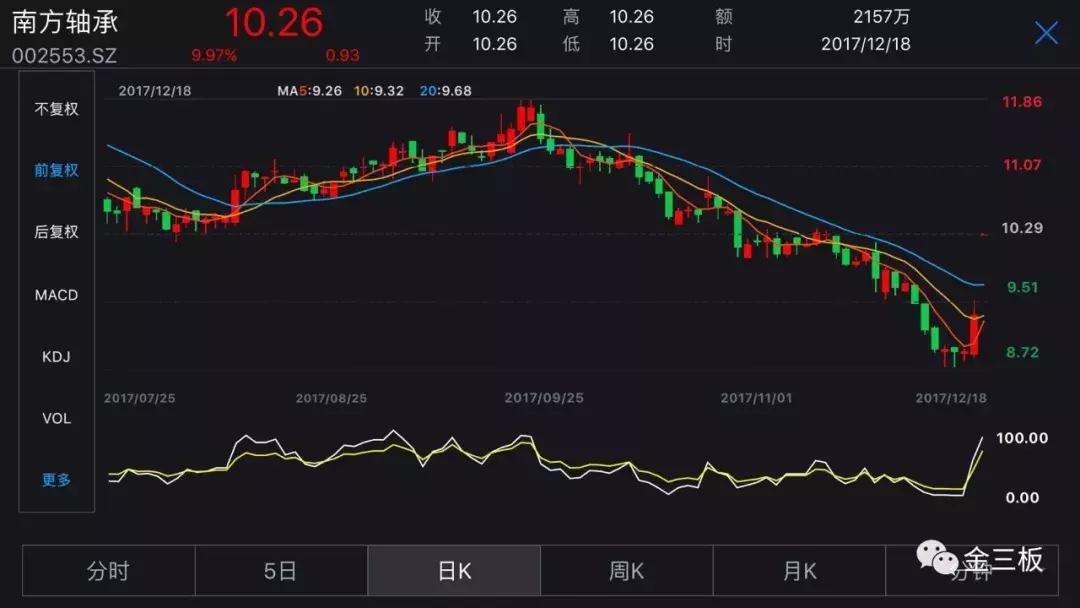This screenshot has height=608, width=1080.
Task: Select 前复权 adjustment mode
Action: point(55,170)
